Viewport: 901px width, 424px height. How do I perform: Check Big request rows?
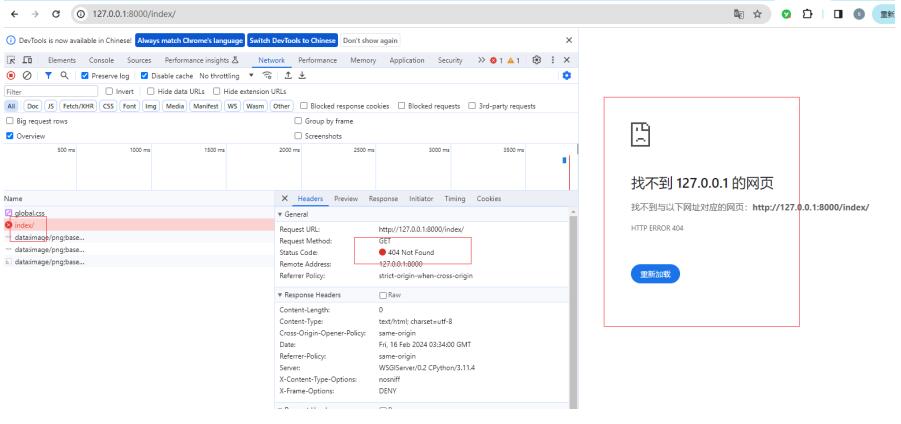click(10, 121)
